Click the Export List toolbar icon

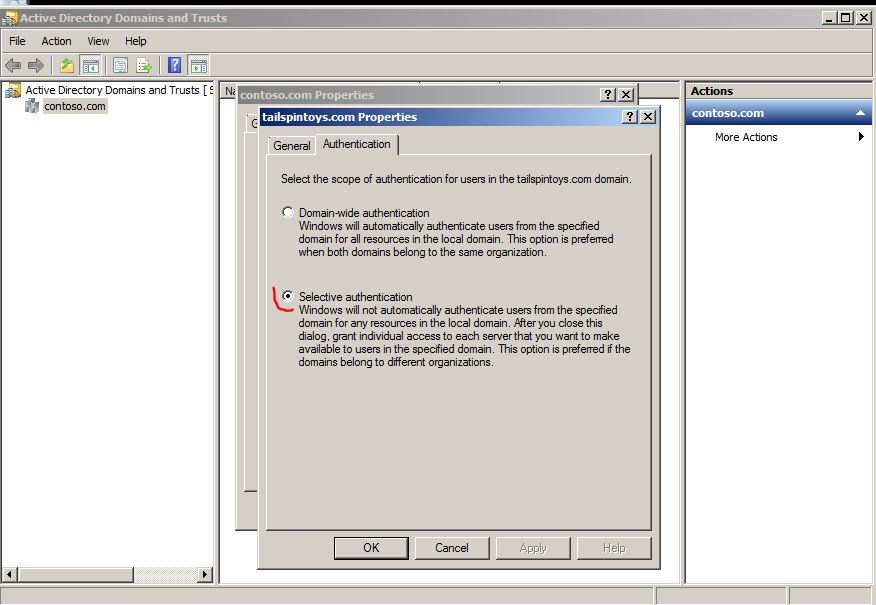point(144,65)
